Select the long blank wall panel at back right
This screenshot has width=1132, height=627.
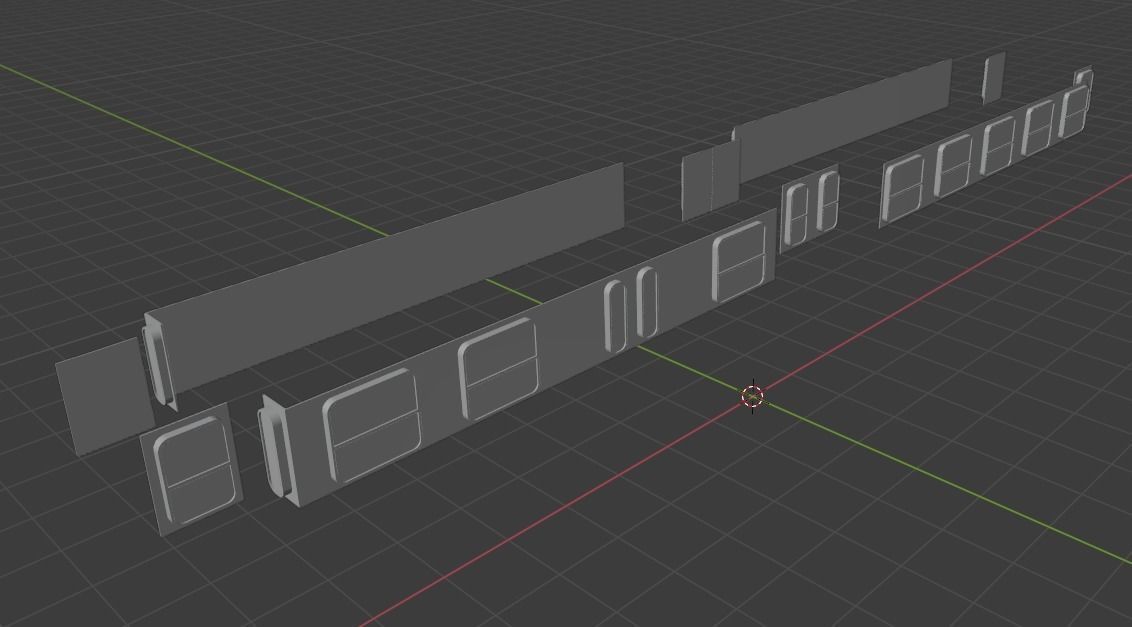pos(845,119)
